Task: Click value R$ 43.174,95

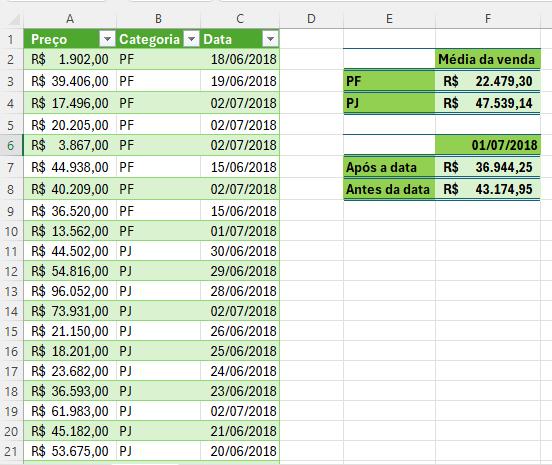Action: [488, 189]
